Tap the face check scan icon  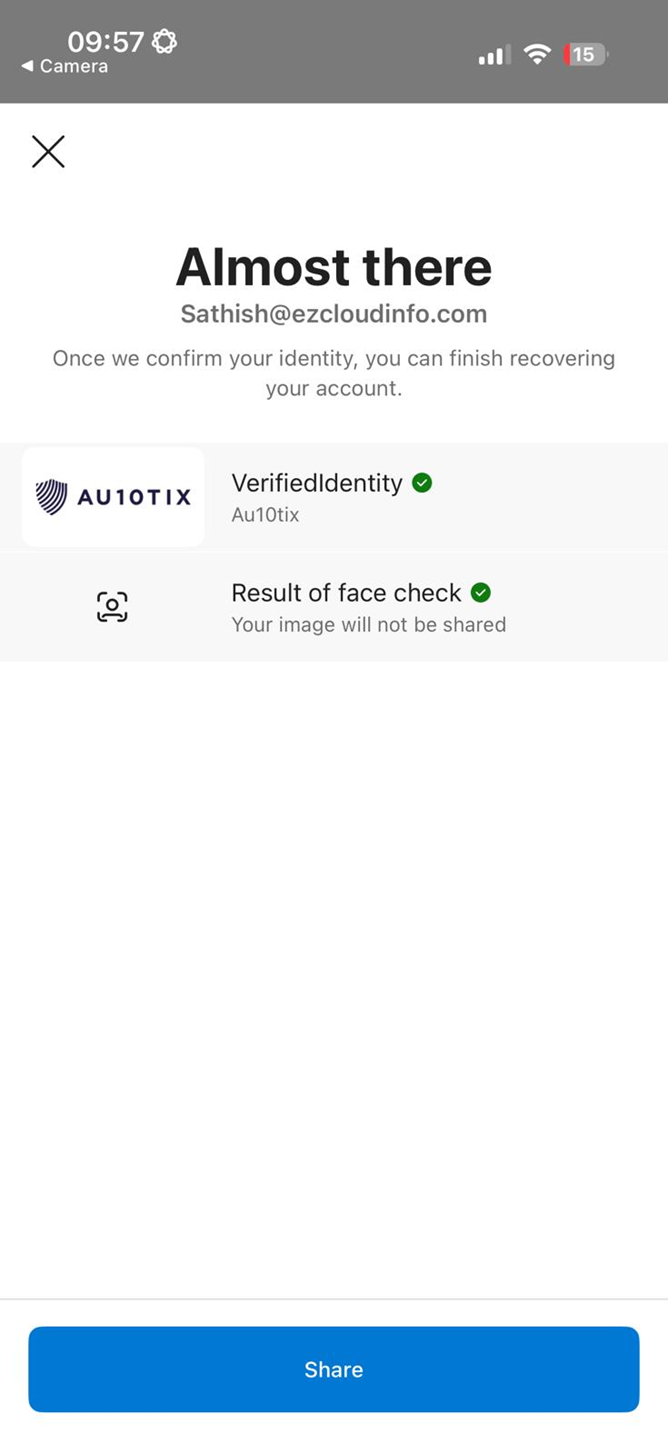coord(112,607)
